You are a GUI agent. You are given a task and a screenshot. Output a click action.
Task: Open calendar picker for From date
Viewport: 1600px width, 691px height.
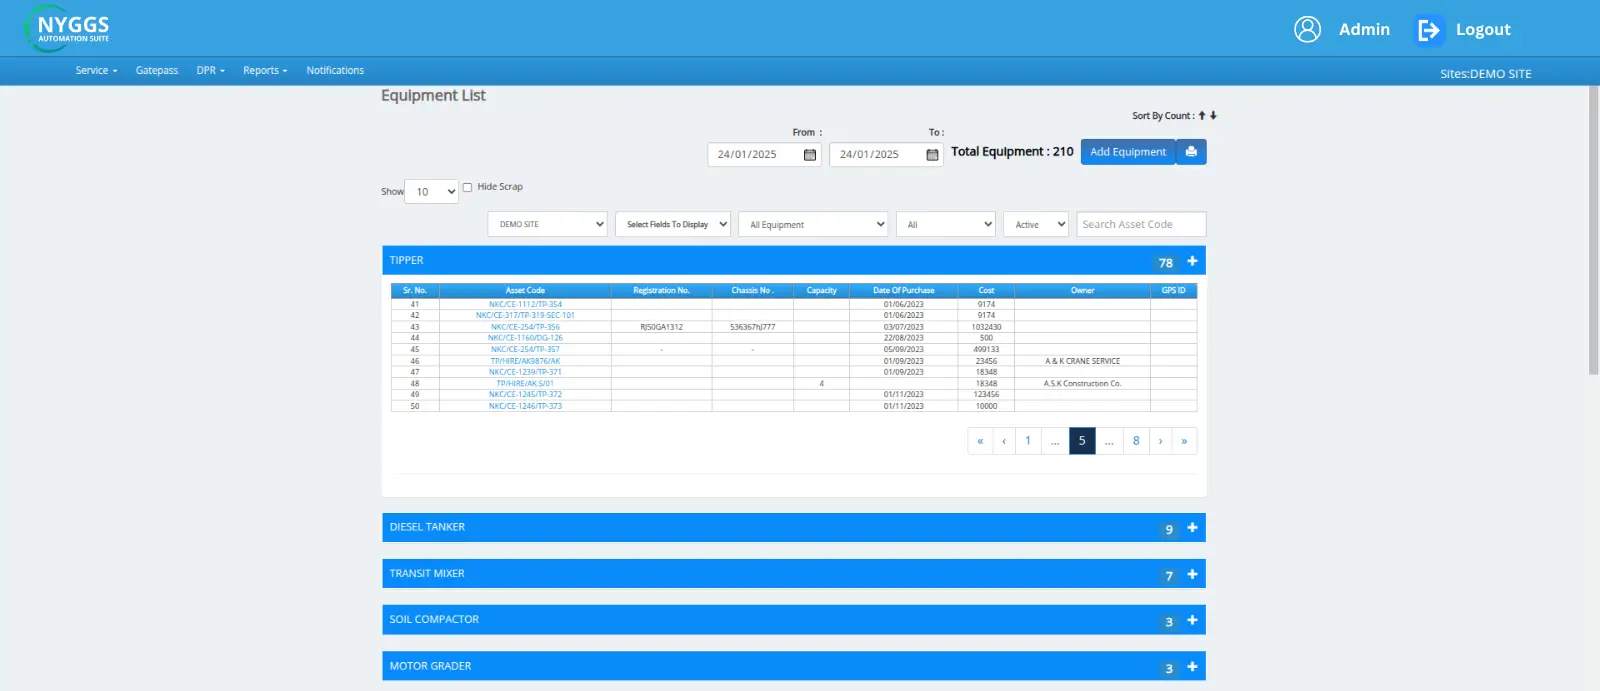point(810,154)
